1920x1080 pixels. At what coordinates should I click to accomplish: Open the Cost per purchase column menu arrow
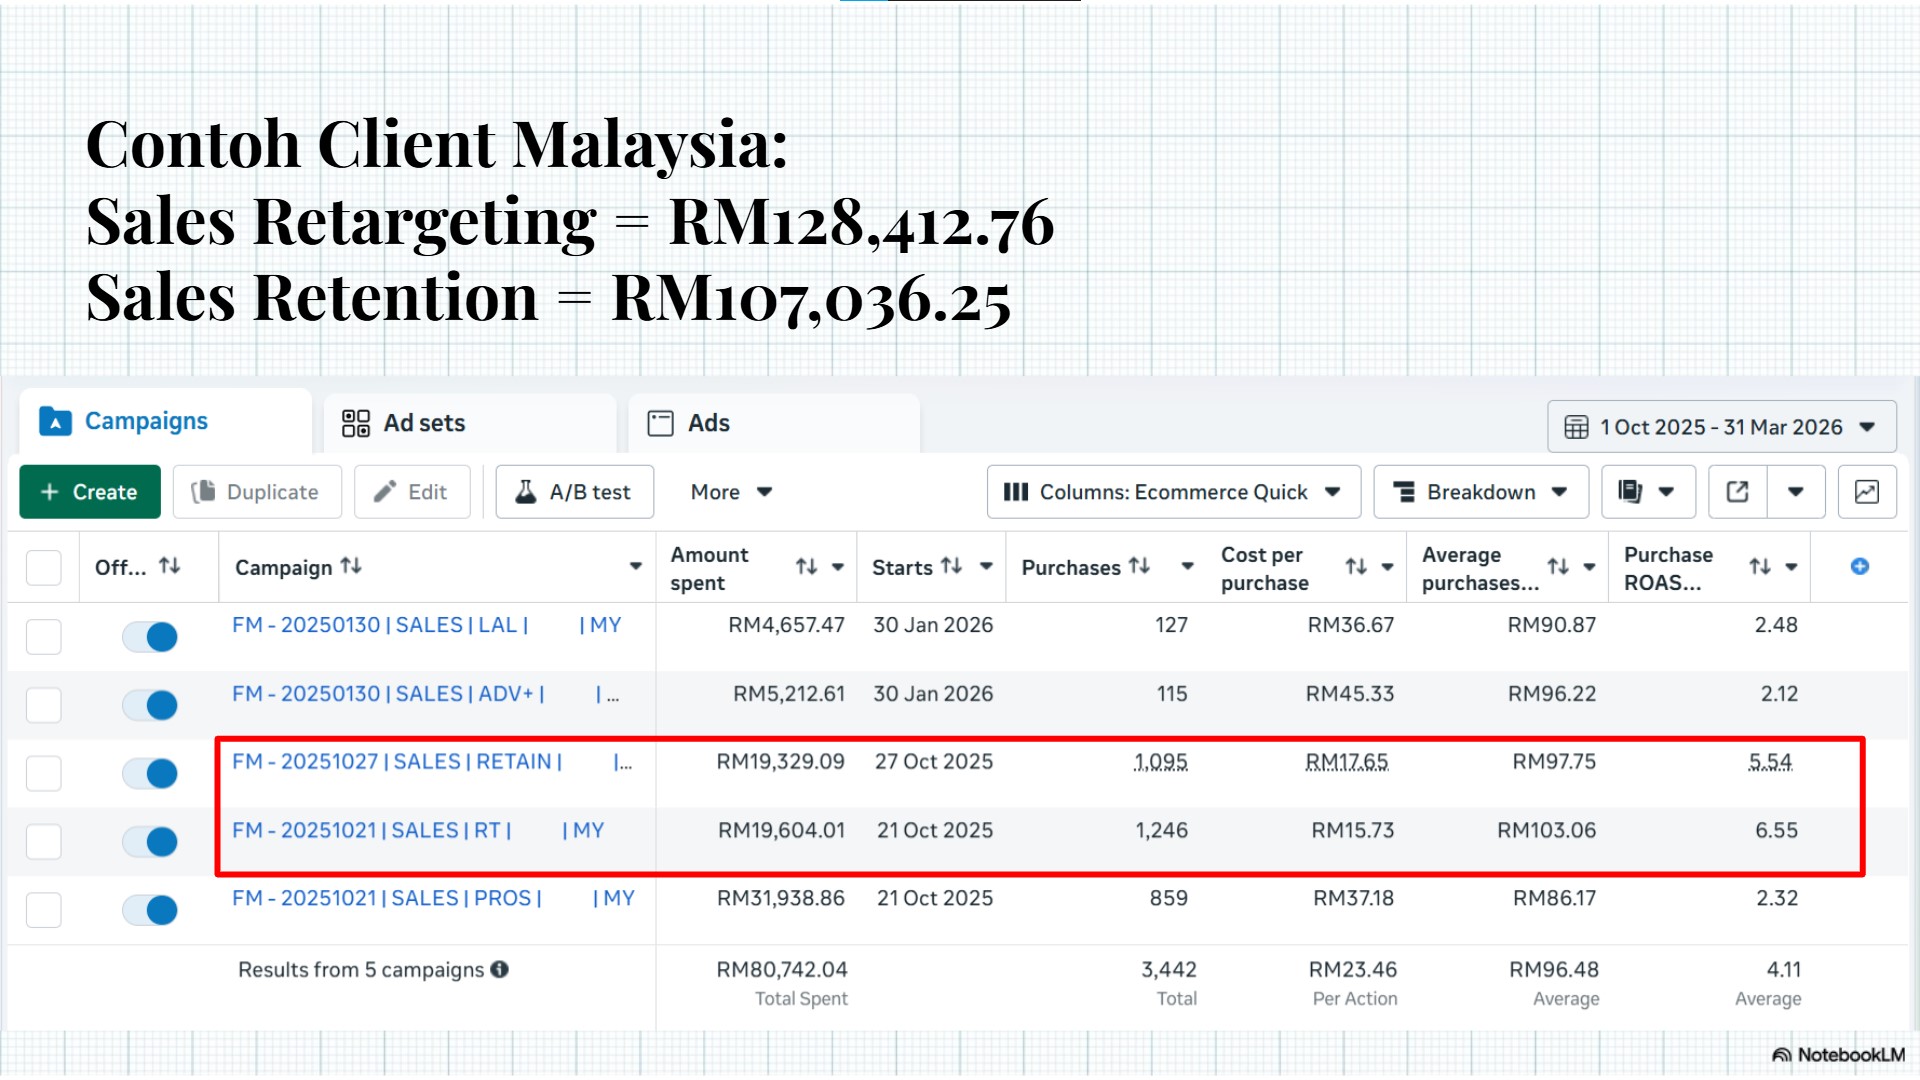tap(1388, 567)
